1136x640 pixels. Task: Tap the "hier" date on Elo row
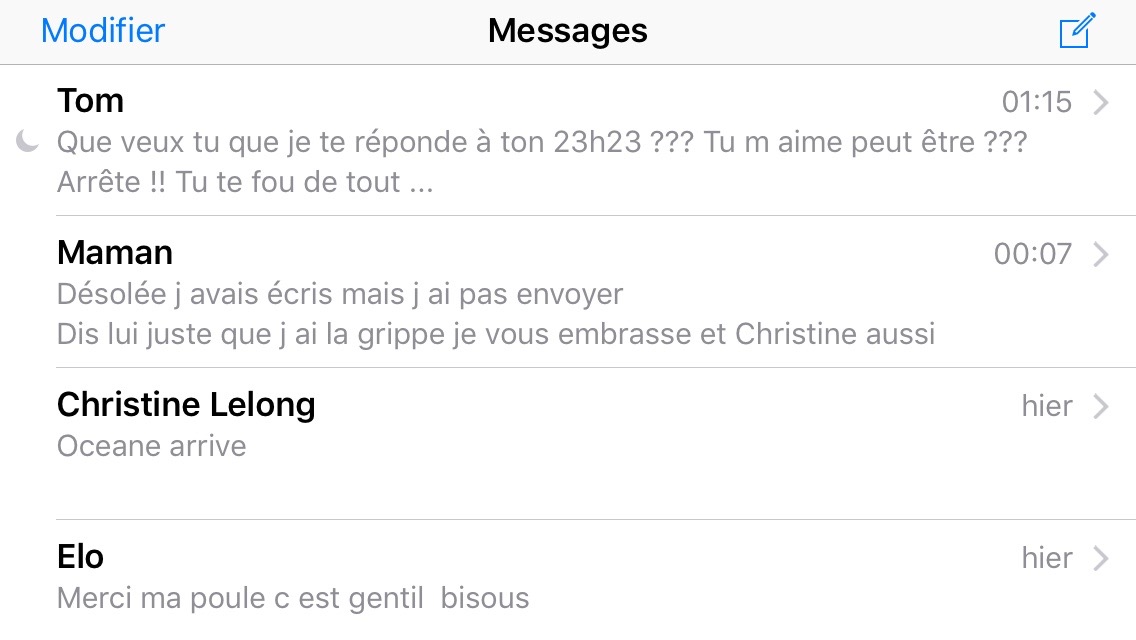(x=1047, y=558)
